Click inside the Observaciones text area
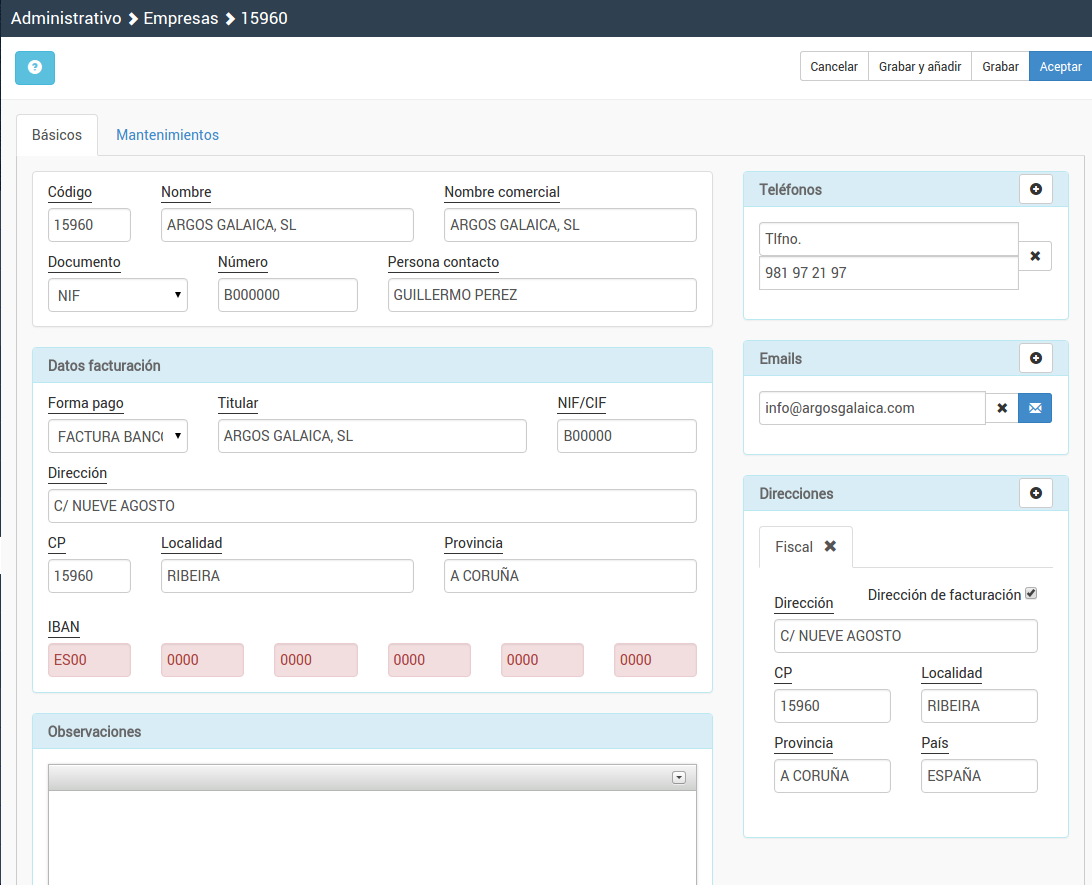The height and width of the screenshot is (885, 1092). 372,838
